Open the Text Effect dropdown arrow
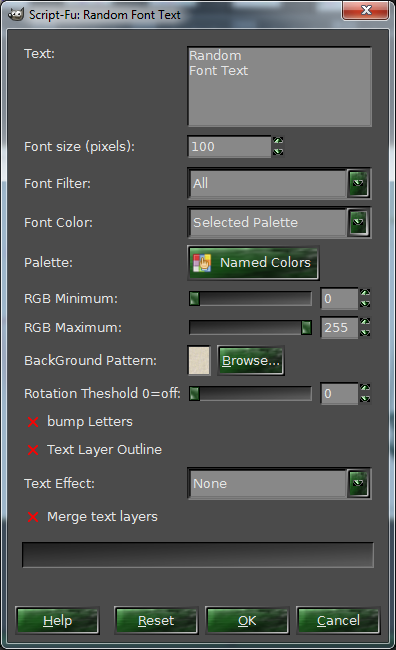 pos(358,483)
